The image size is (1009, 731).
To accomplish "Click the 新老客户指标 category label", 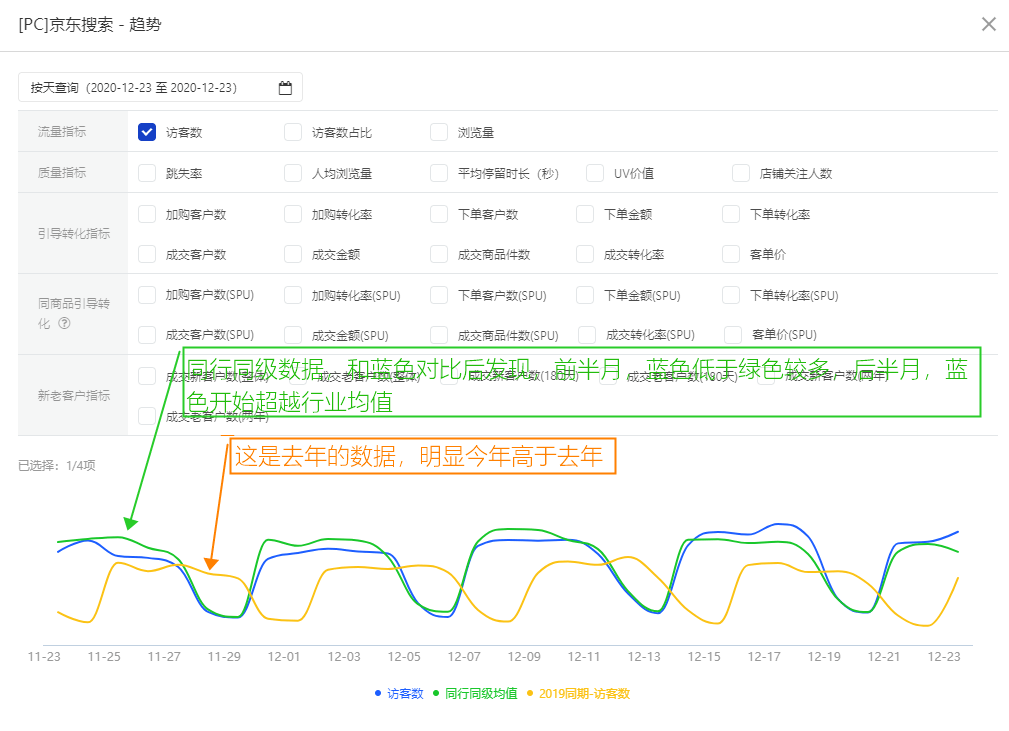I will 73,395.
